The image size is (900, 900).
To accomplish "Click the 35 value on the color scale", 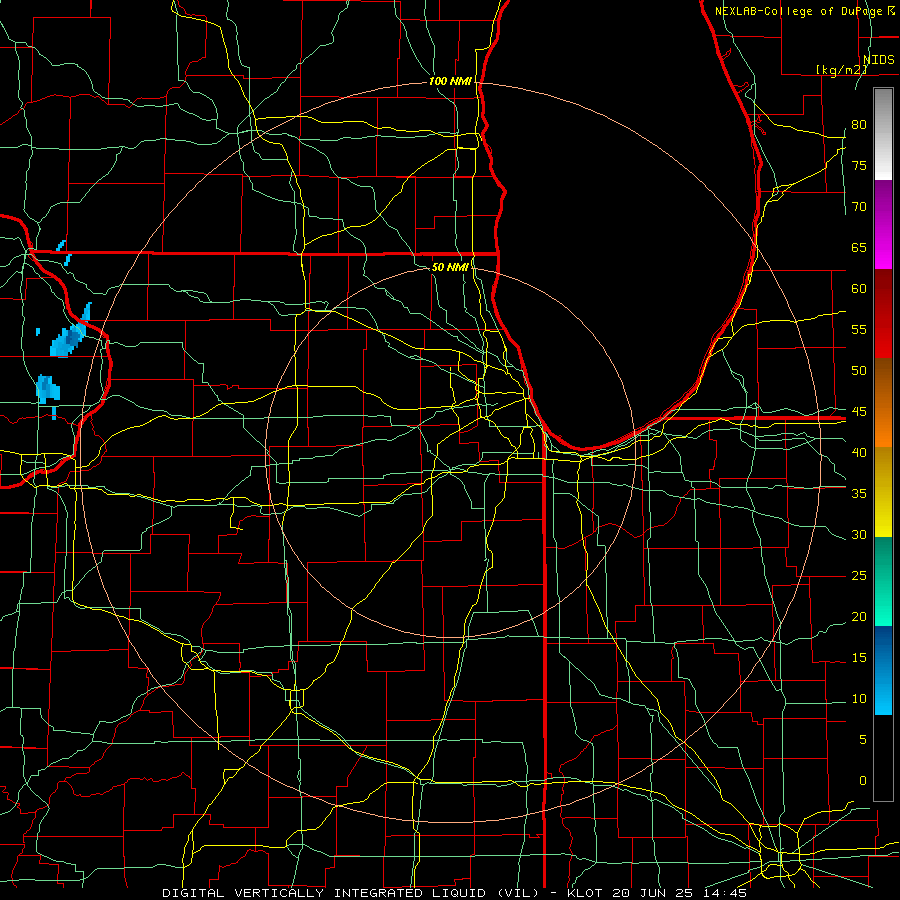I will click(859, 494).
